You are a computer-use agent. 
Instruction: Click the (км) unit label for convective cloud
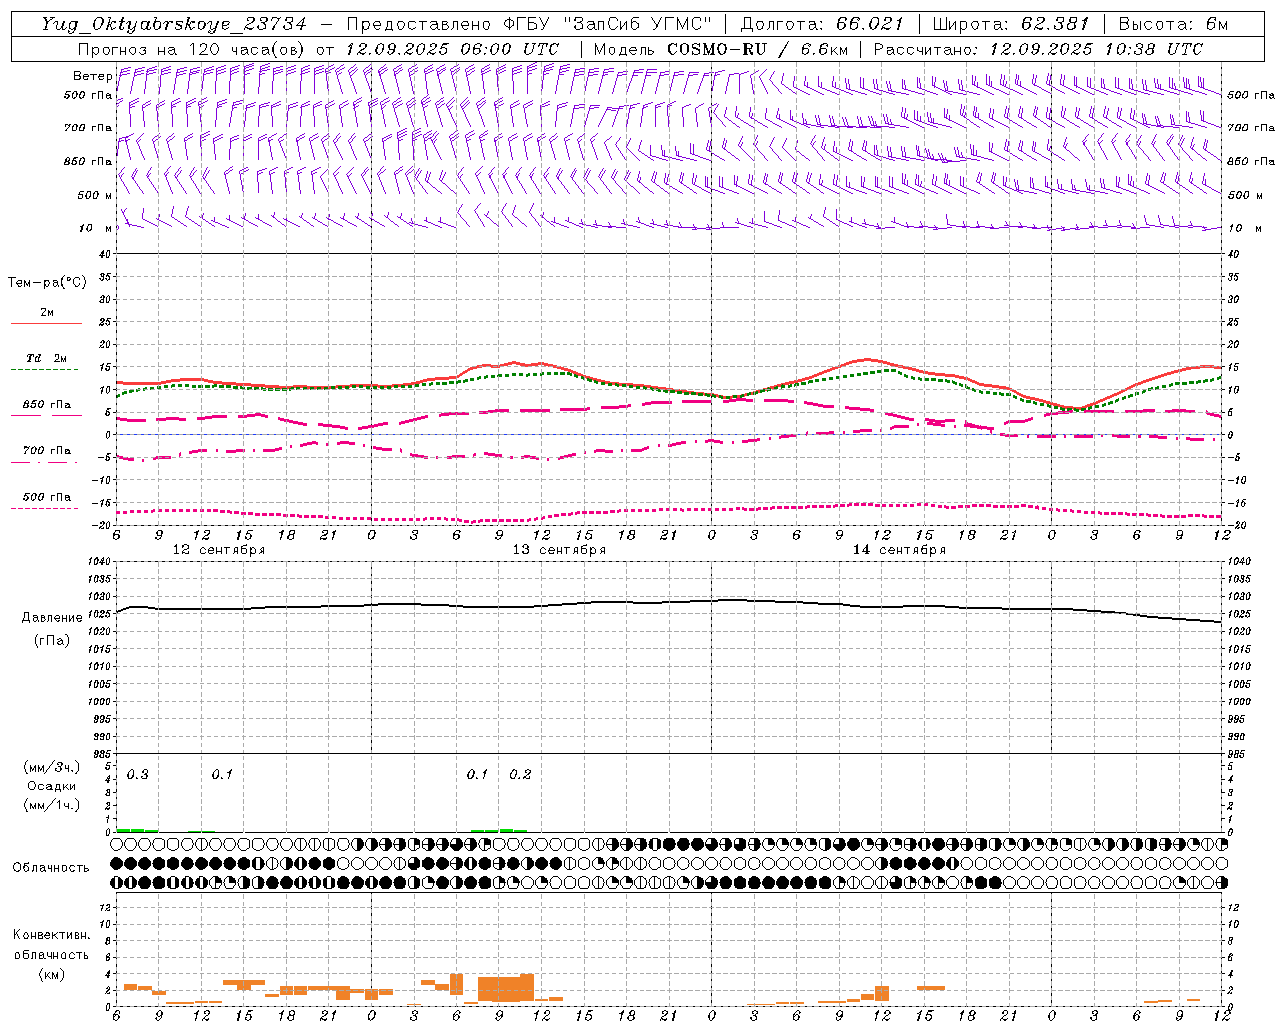(x=51, y=974)
